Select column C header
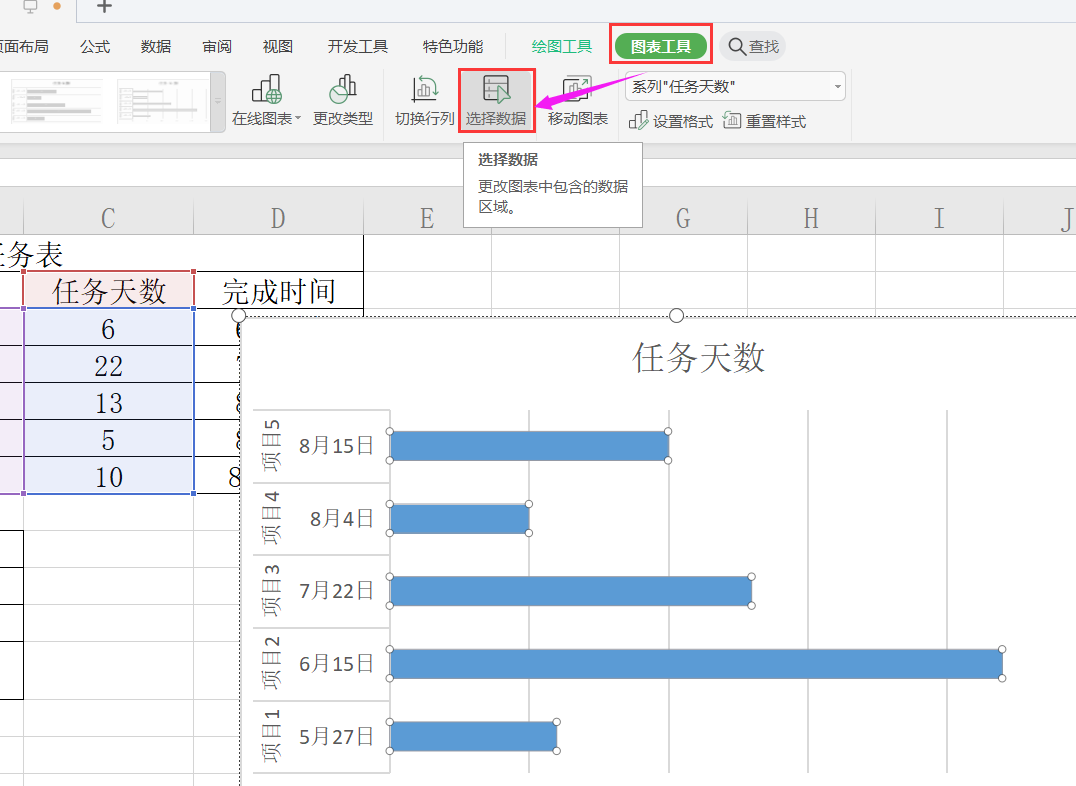Screen dimensions: 1076x786 [108, 218]
